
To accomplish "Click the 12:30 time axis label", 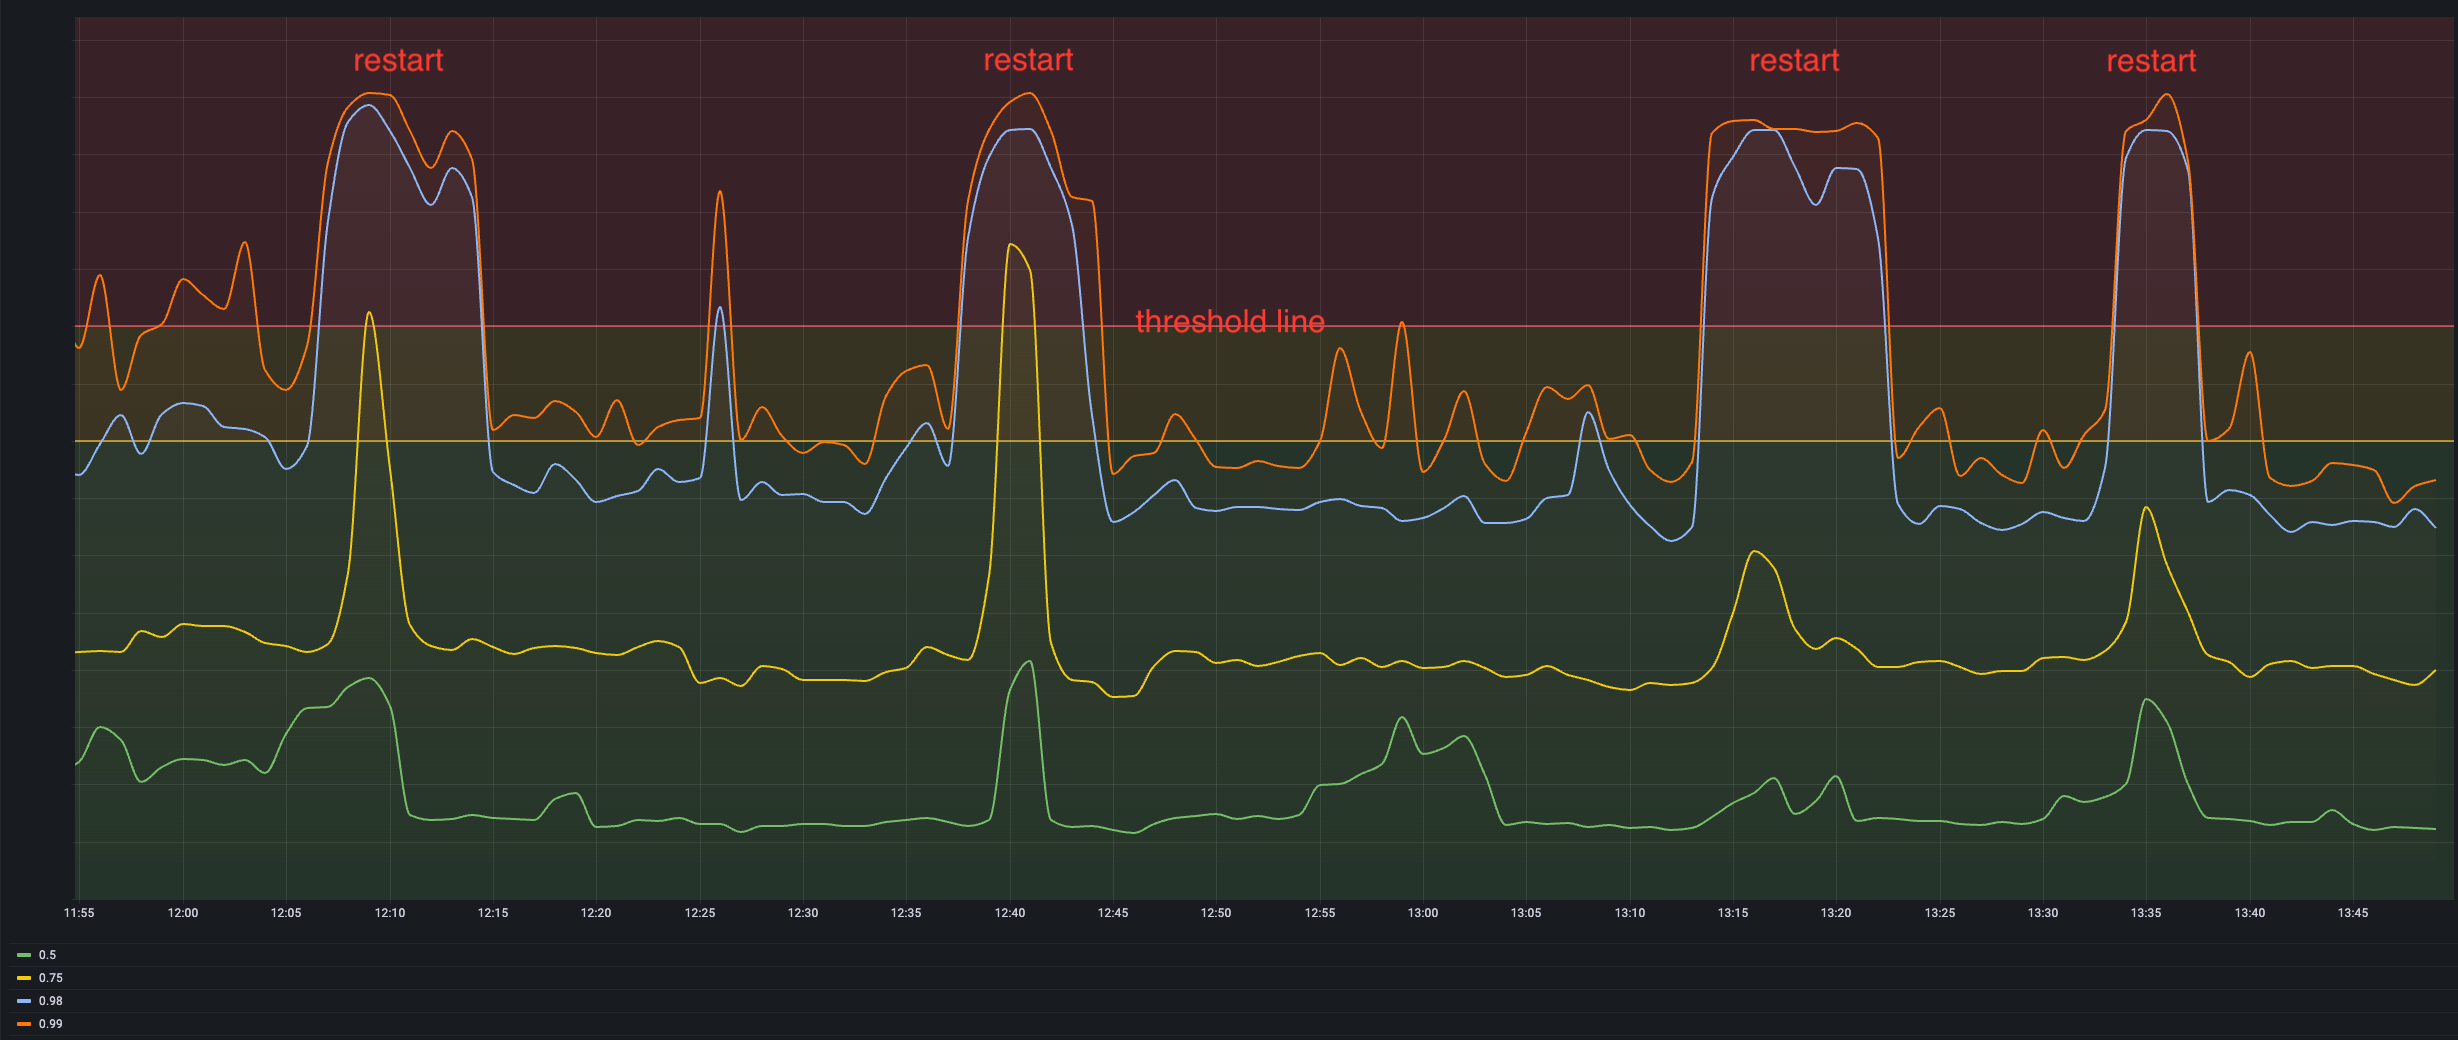I will pos(803,913).
